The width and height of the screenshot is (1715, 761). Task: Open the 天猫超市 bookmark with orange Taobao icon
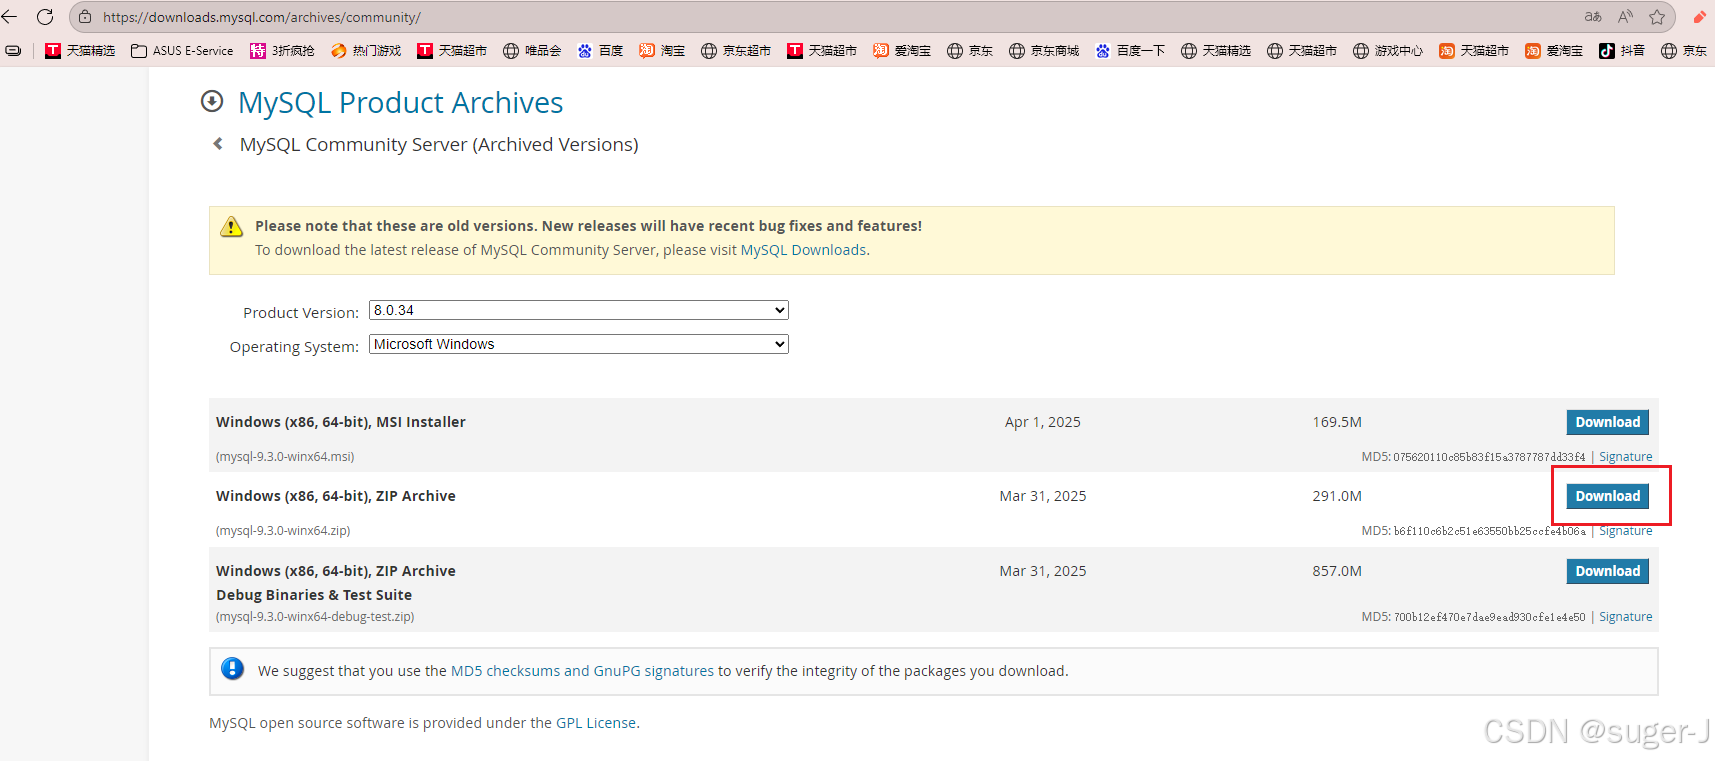(x=1474, y=51)
